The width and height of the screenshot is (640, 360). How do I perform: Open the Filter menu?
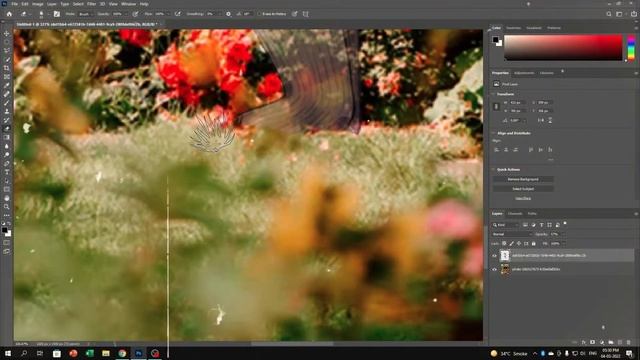[x=91, y=4]
